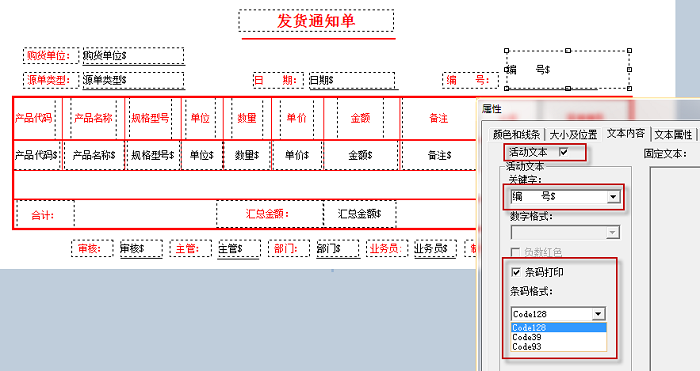Check the 负数红色 checkbox
This screenshot has width=700, height=371.
point(515,252)
